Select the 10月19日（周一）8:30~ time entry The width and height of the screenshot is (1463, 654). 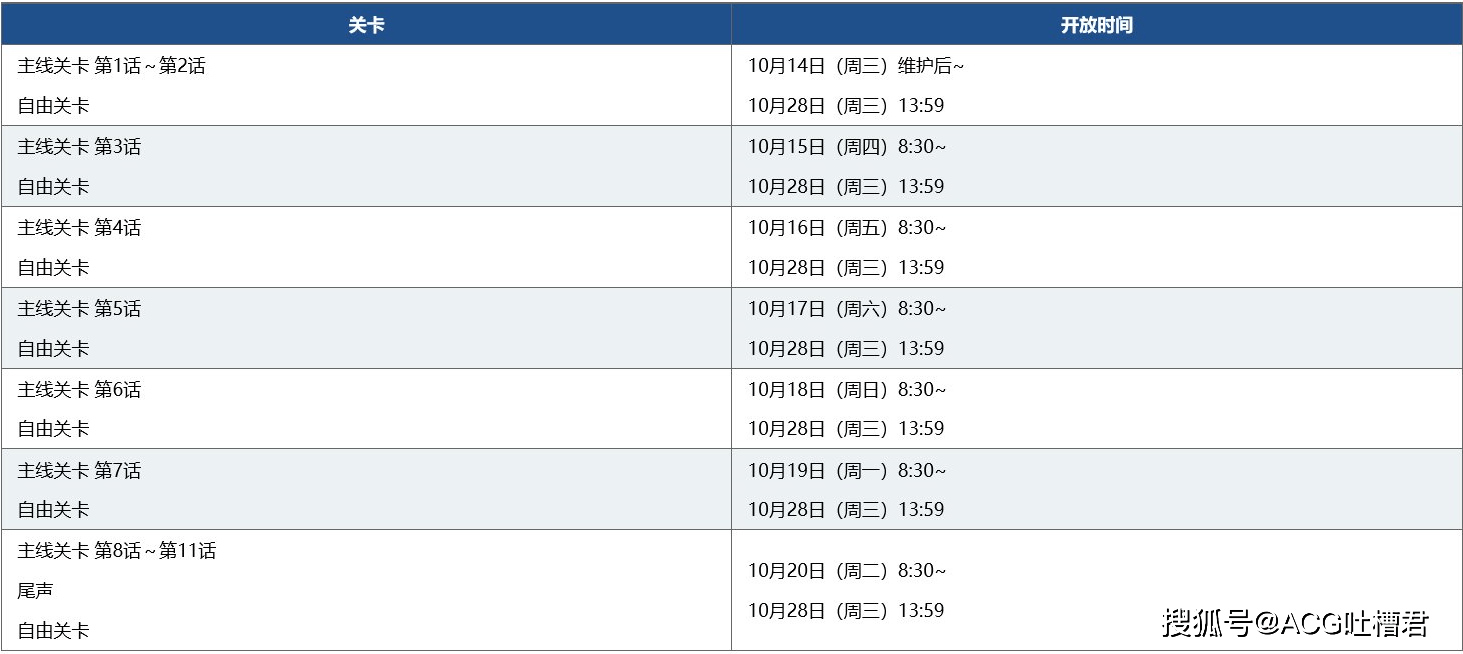(847, 471)
